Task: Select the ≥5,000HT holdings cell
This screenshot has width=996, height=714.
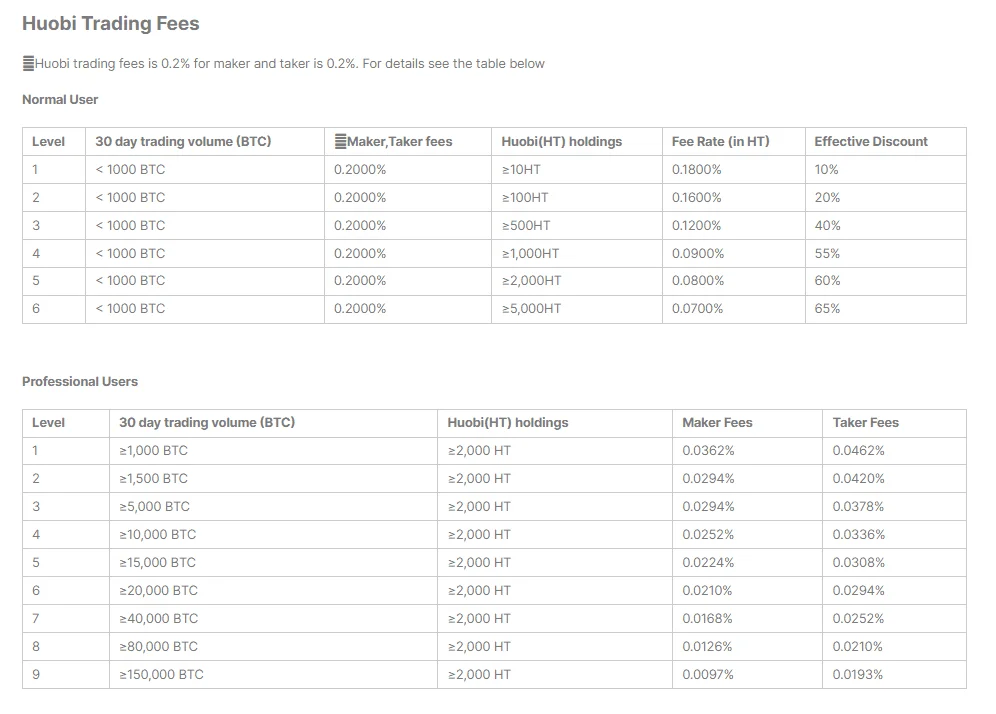Action: 531,309
